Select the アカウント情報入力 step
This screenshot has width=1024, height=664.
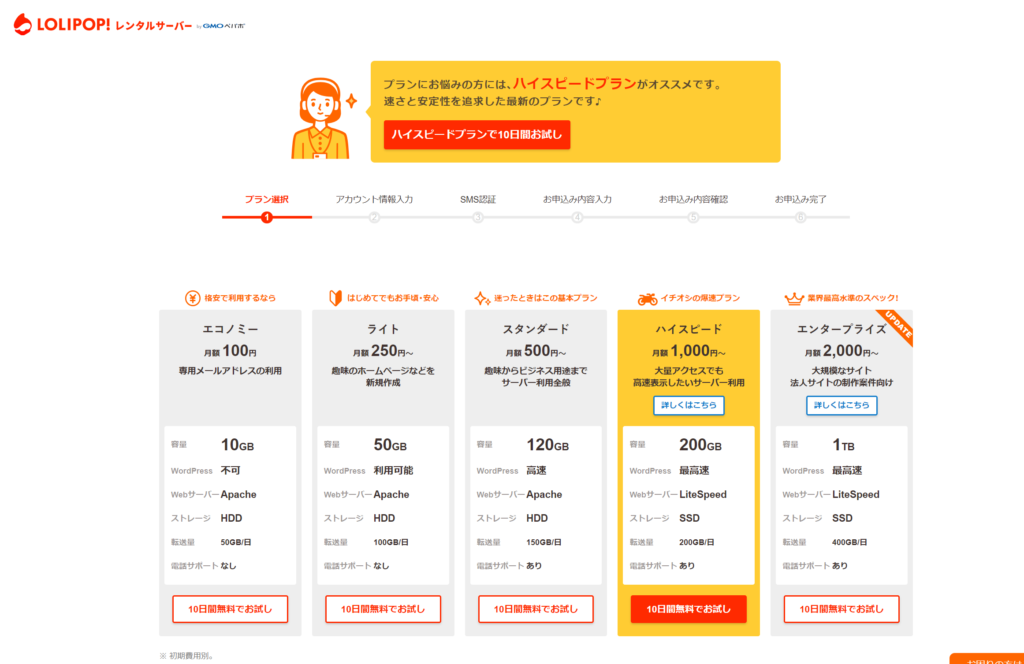coord(374,200)
